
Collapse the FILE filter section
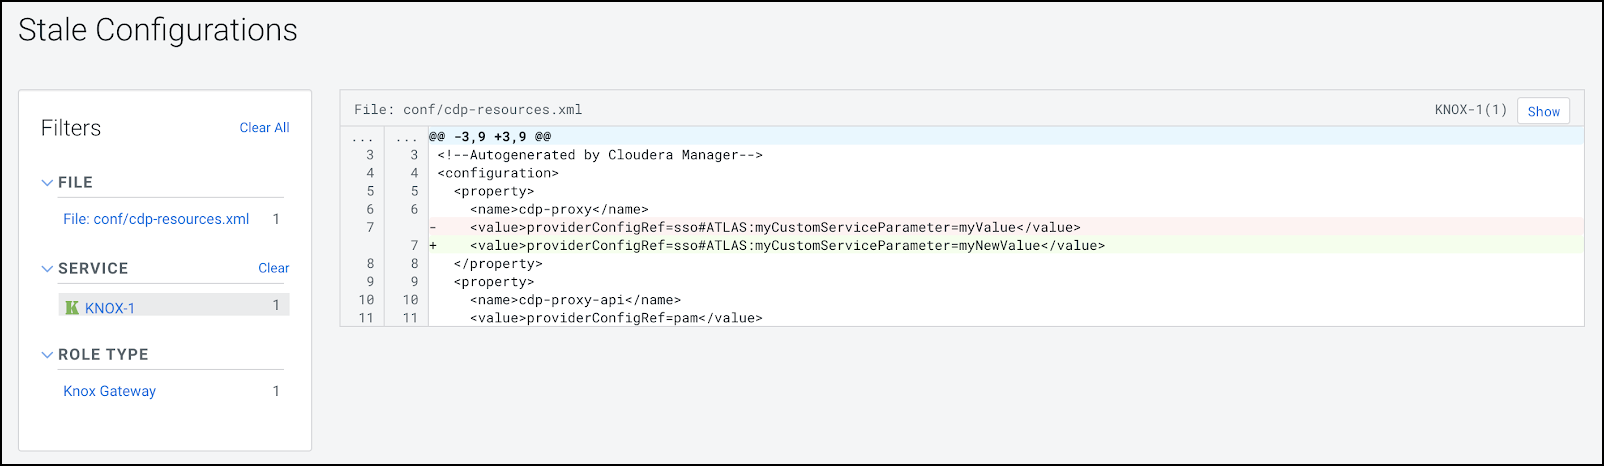pos(47,183)
